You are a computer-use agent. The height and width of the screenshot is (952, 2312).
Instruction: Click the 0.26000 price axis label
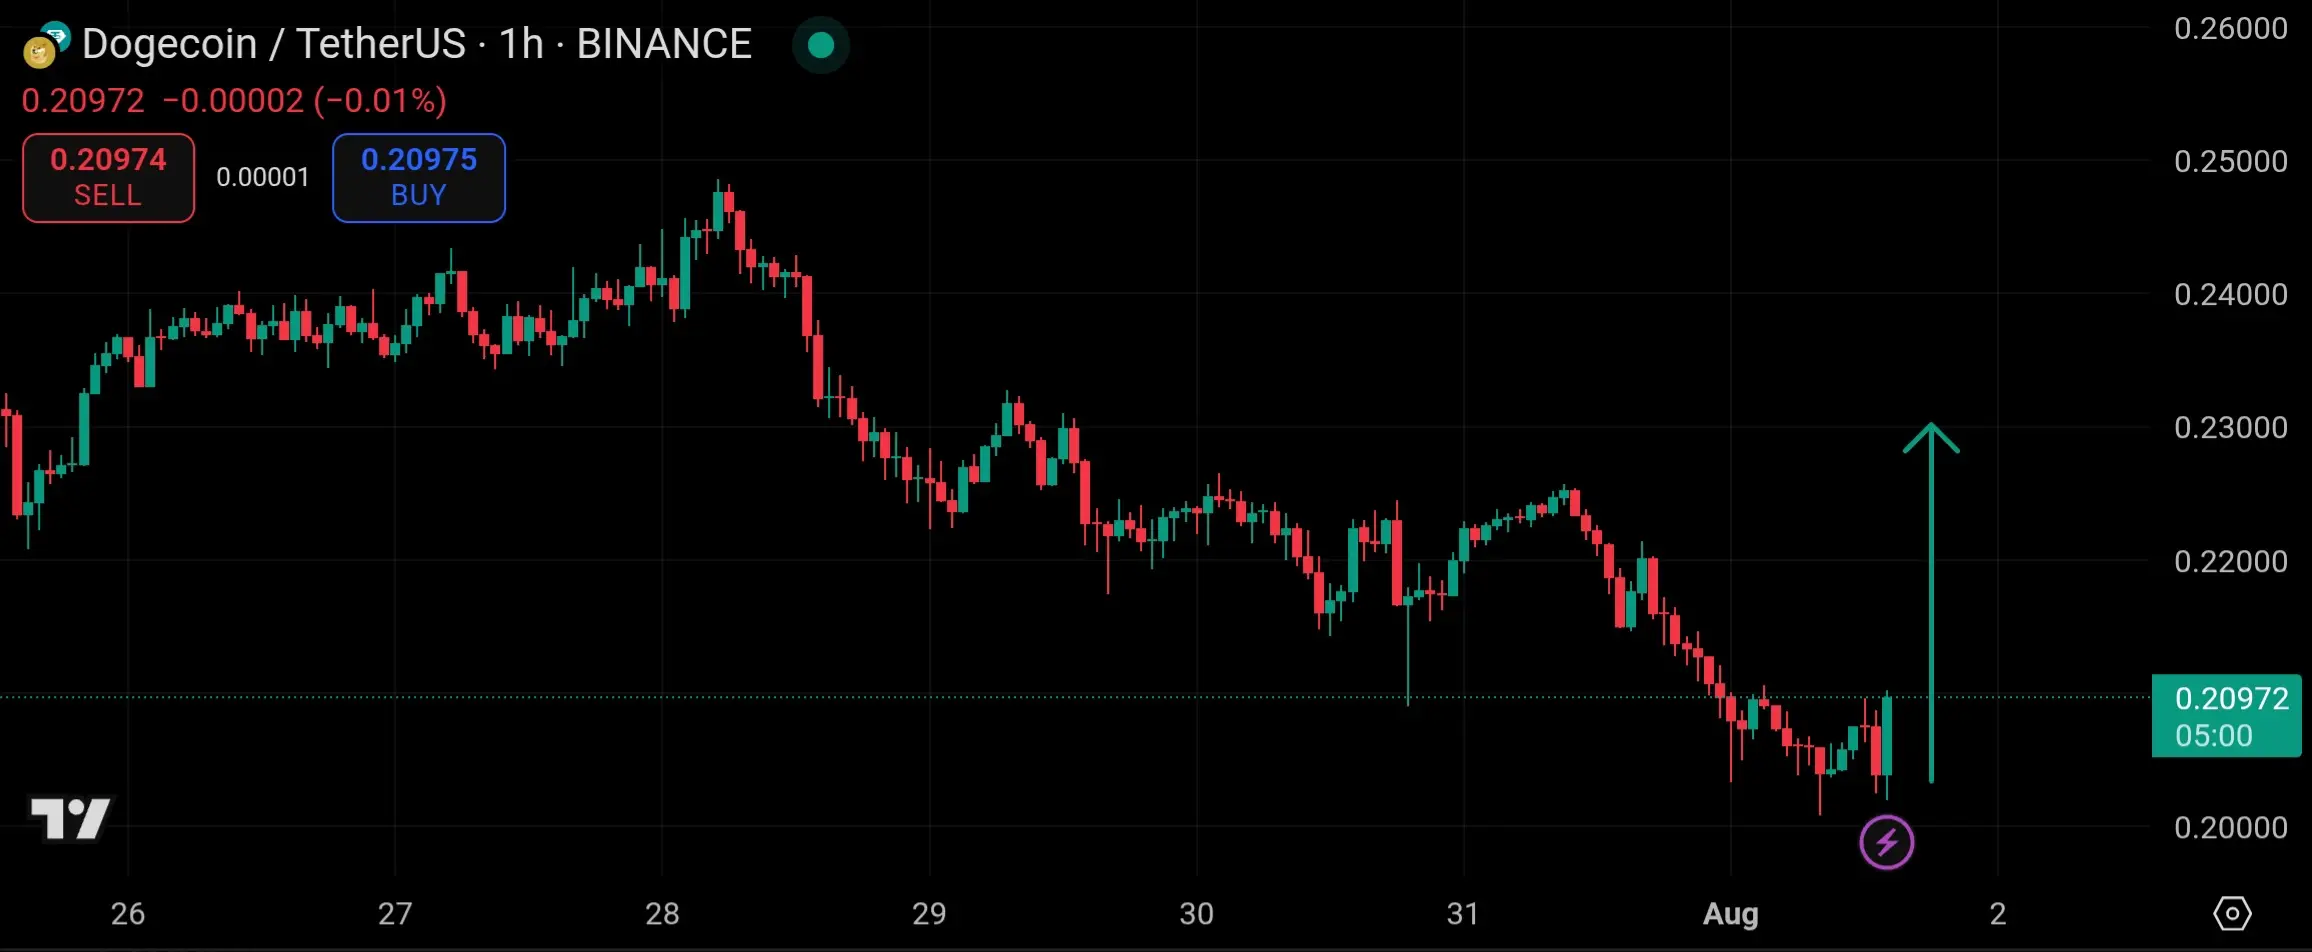(2230, 28)
